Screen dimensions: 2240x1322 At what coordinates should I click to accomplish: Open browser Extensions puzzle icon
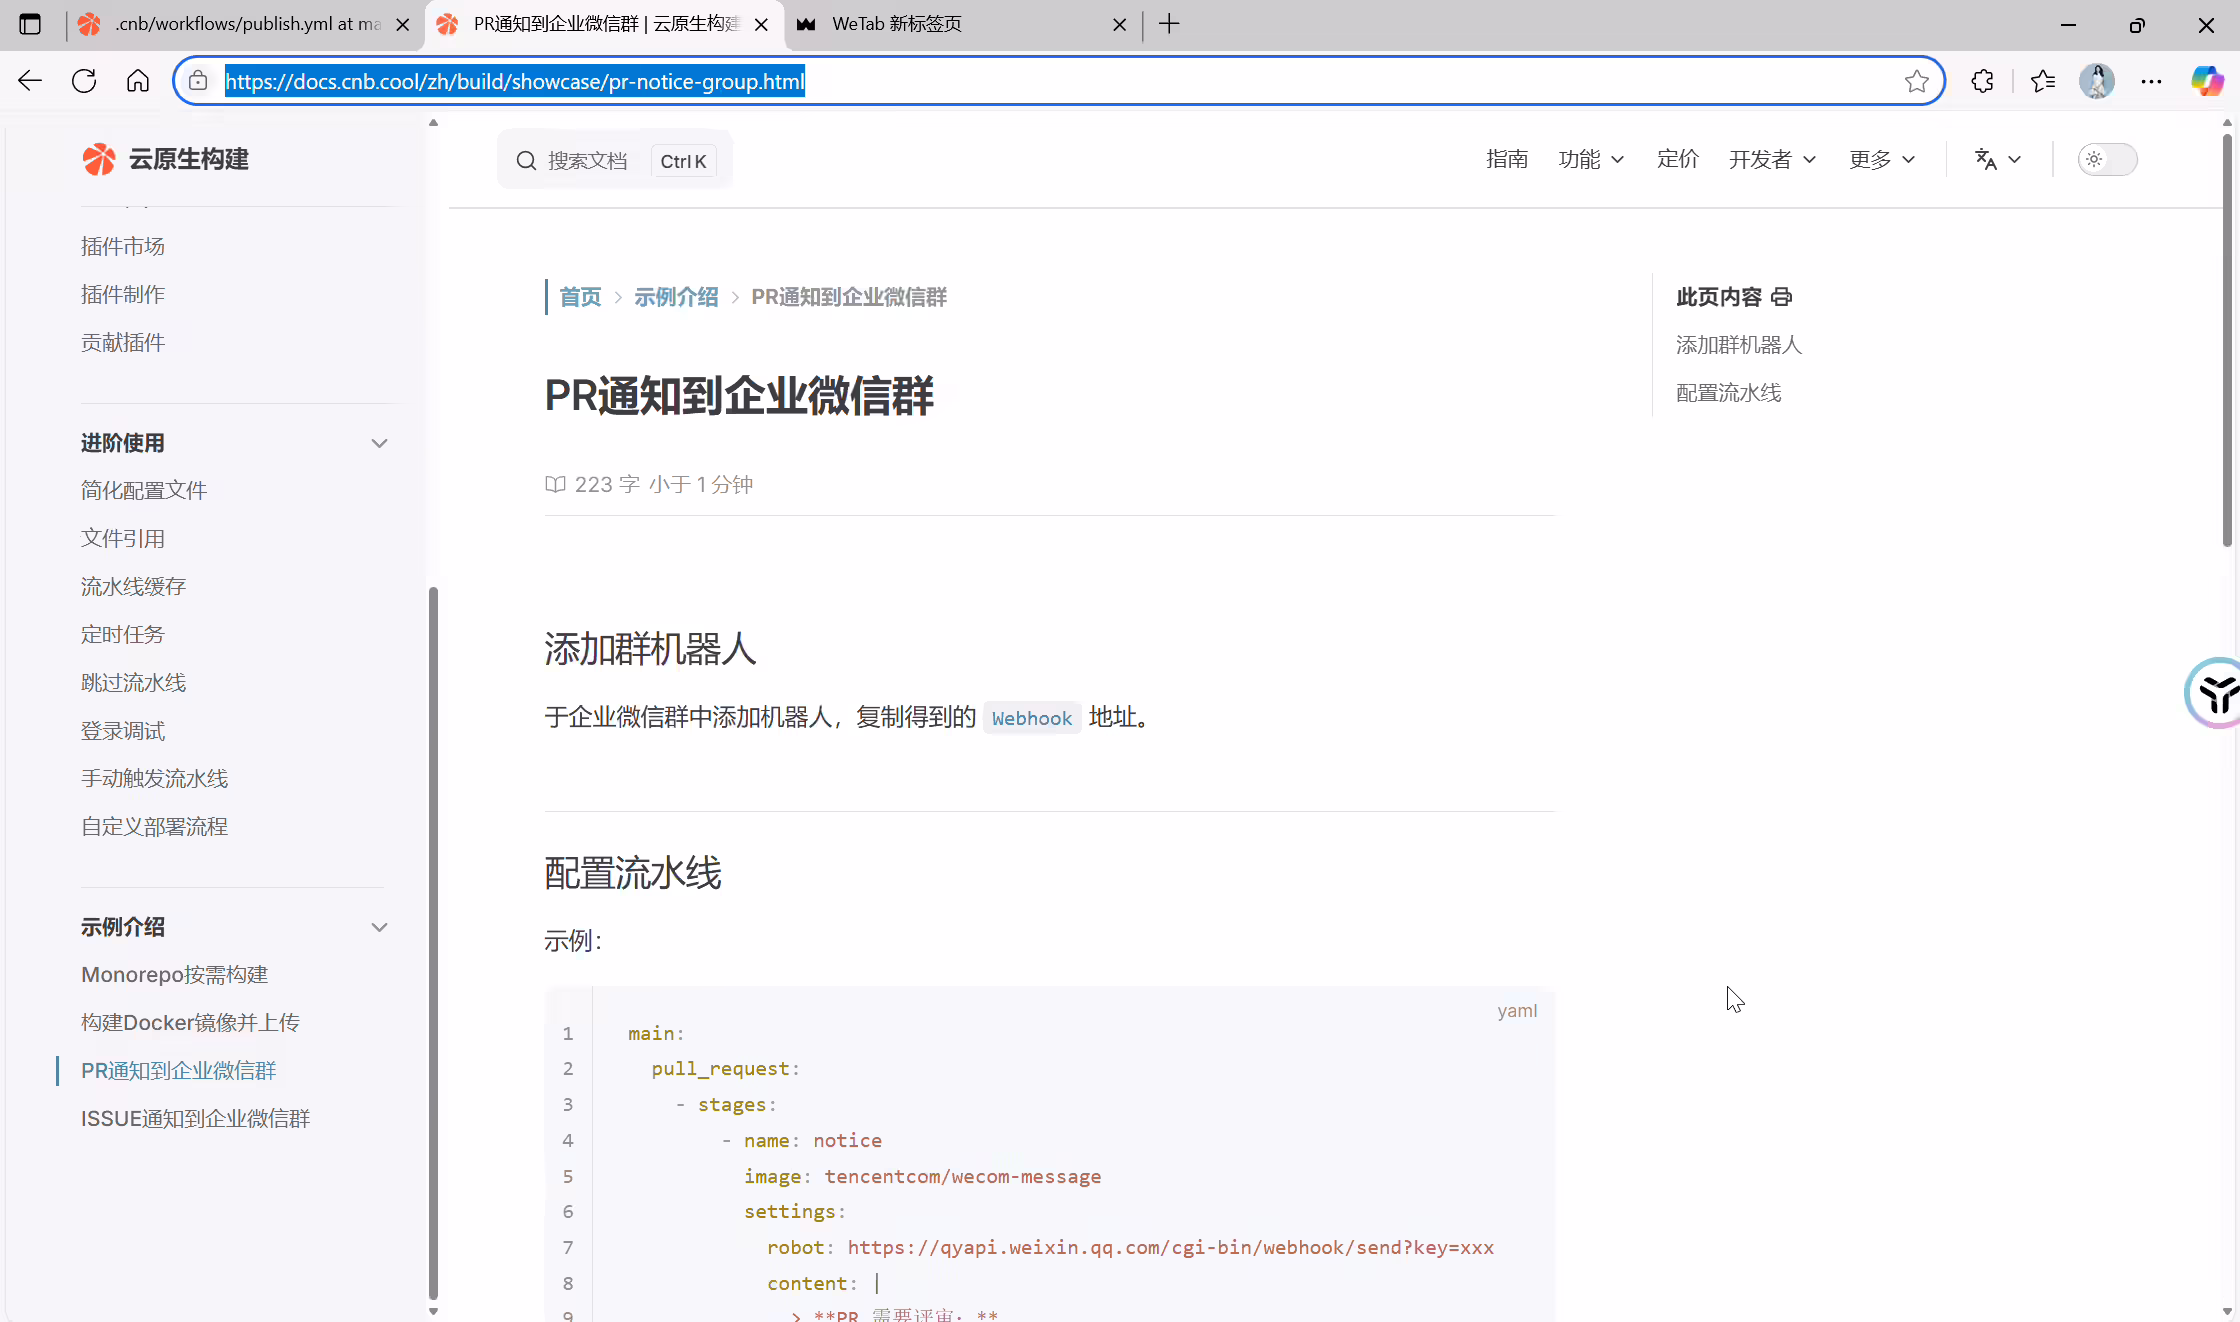1982,81
